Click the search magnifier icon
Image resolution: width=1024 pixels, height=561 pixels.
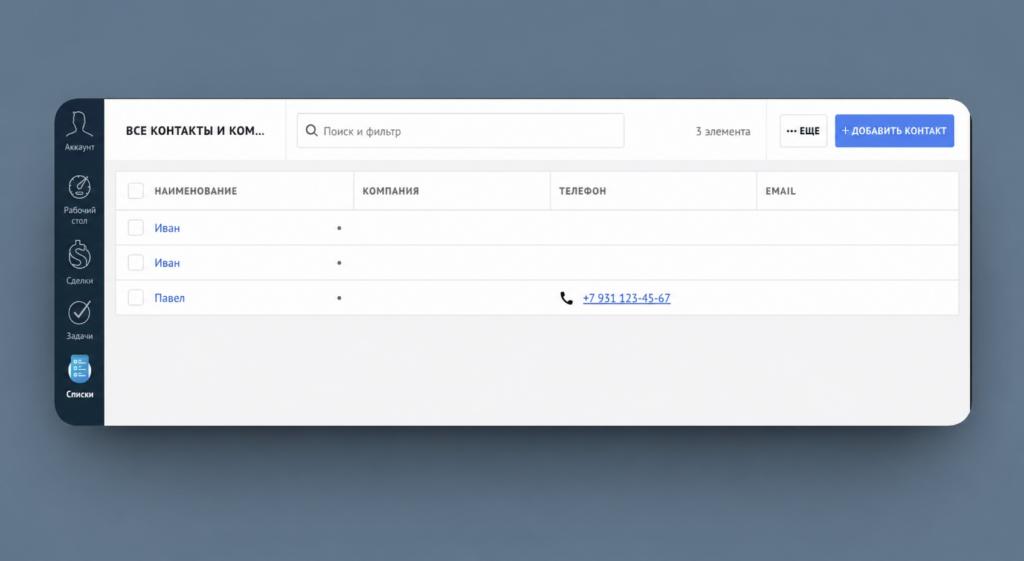[312, 131]
